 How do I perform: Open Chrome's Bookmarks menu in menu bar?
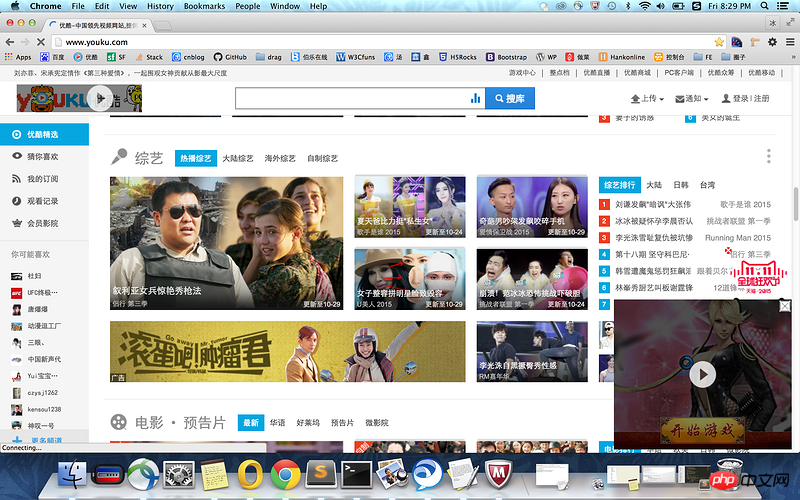[204, 6]
